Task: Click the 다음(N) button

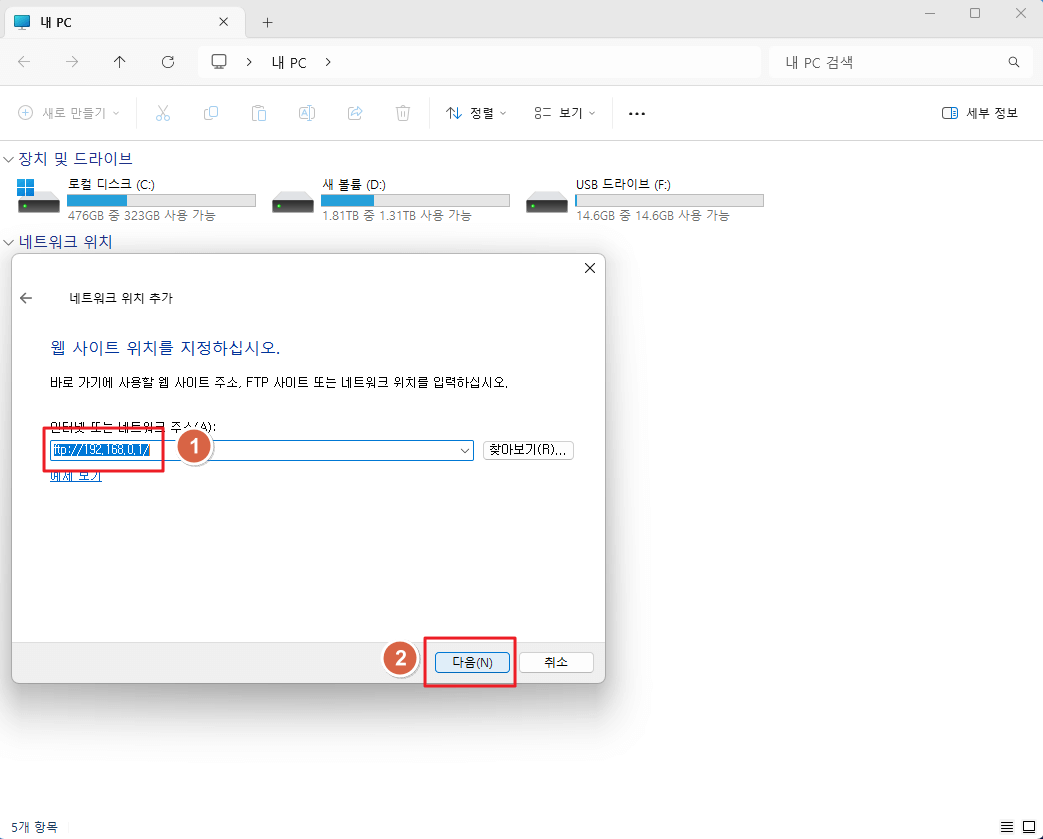Action: [472, 663]
